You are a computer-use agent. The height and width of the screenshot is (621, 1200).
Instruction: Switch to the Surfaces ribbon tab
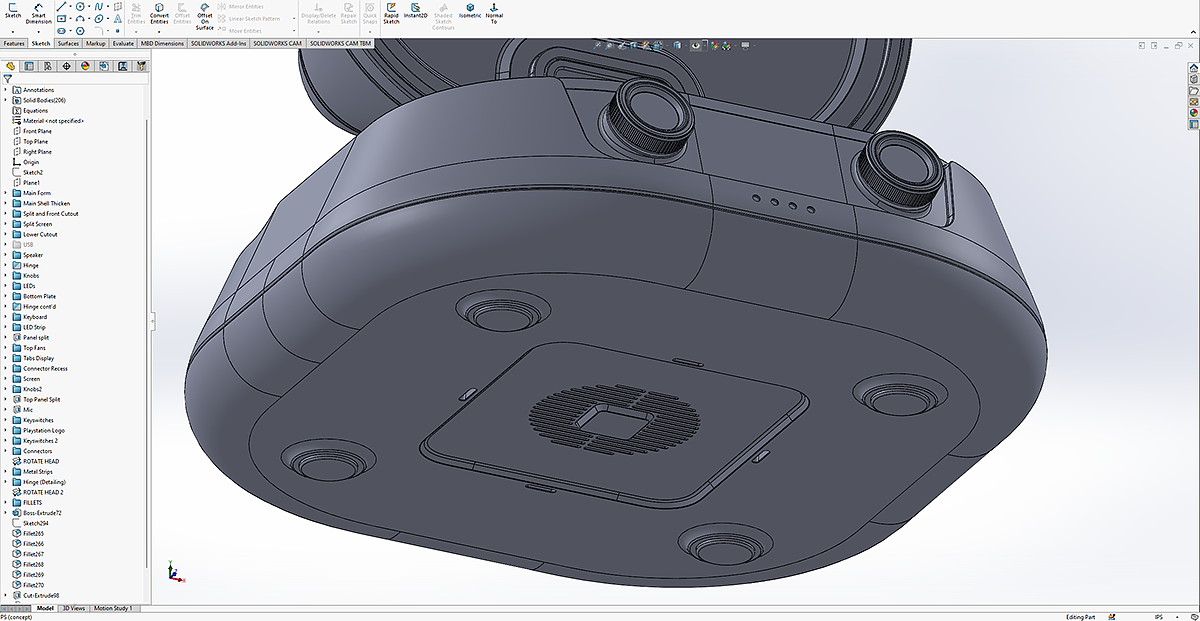coord(68,44)
